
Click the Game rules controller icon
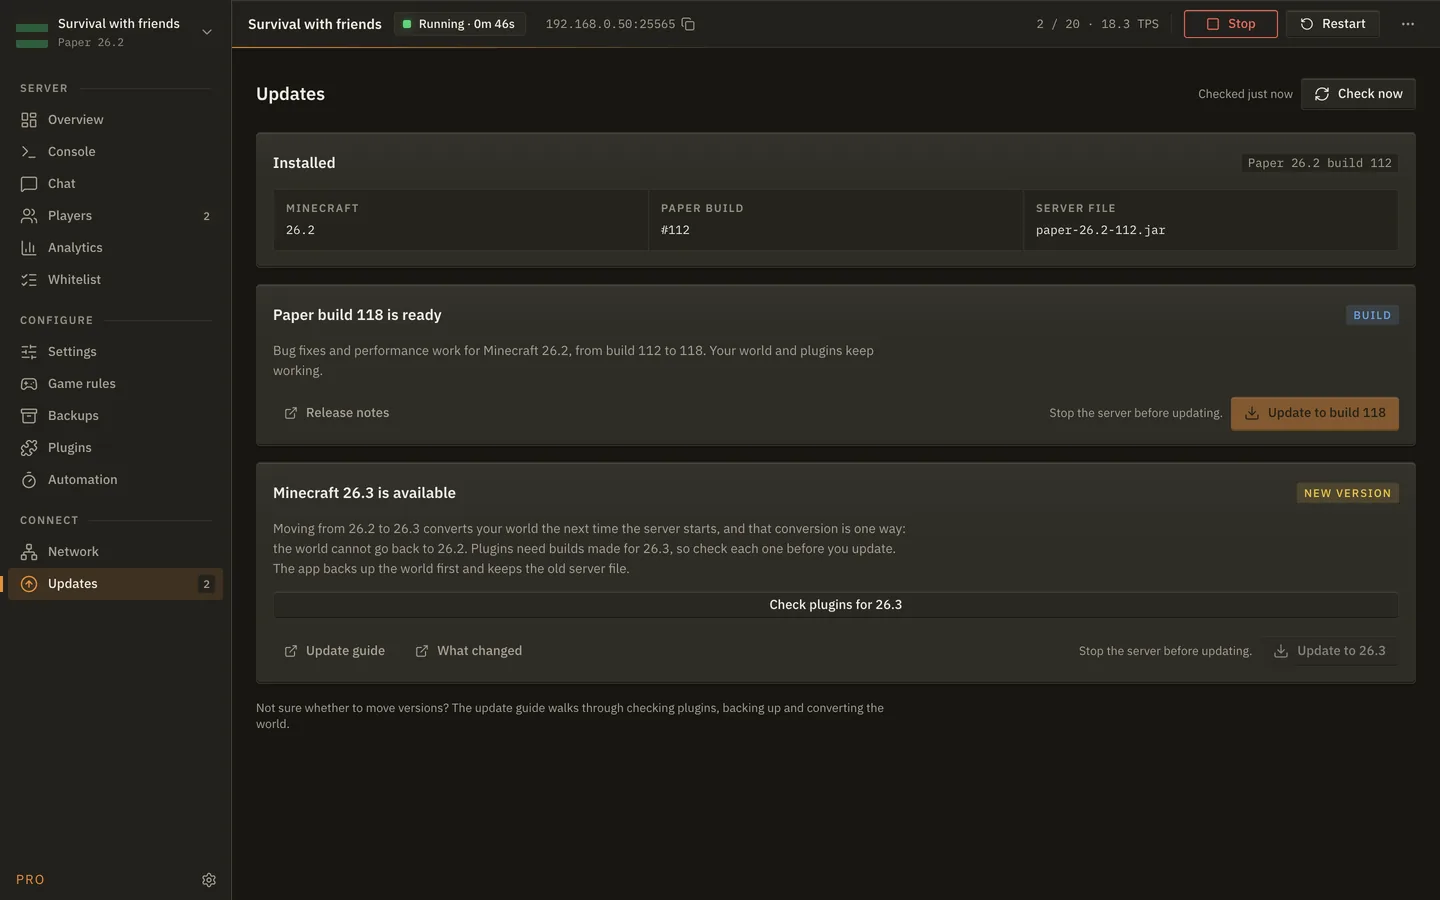click(x=29, y=384)
